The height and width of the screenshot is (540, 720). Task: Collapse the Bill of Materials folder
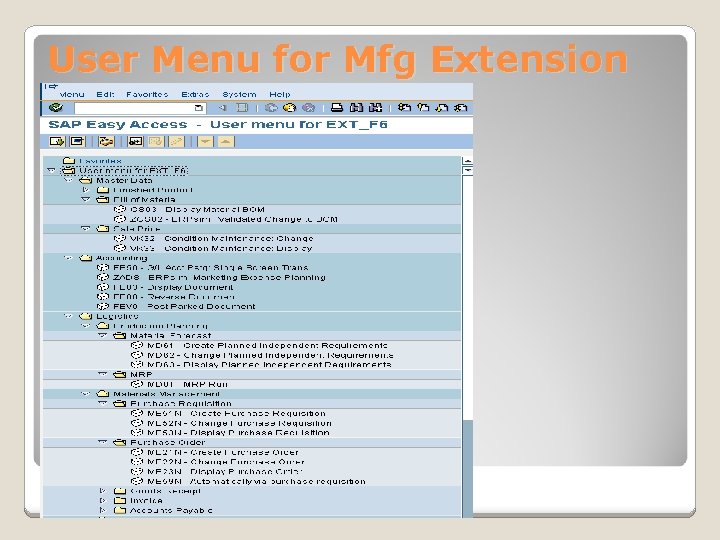(85, 199)
